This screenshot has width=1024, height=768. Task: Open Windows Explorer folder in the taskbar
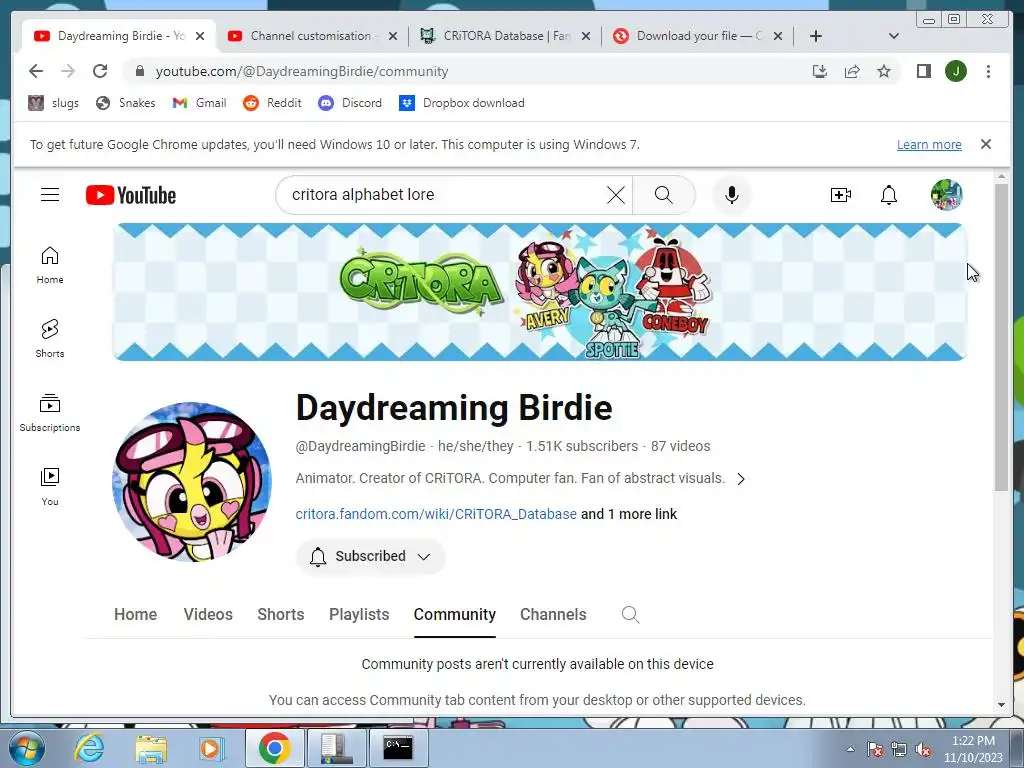[x=151, y=748]
